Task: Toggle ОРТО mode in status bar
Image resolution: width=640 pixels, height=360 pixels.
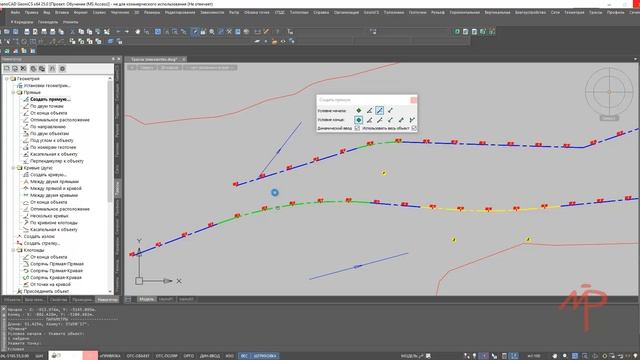Action: click(x=189, y=356)
